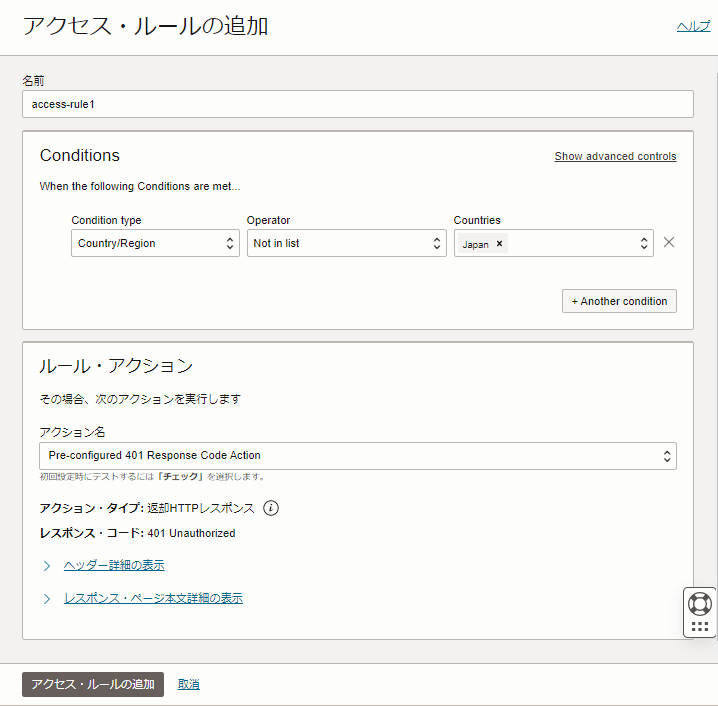The image size is (718, 706).
Task: Add another condition with + Another condition
Action: coord(619,301)
